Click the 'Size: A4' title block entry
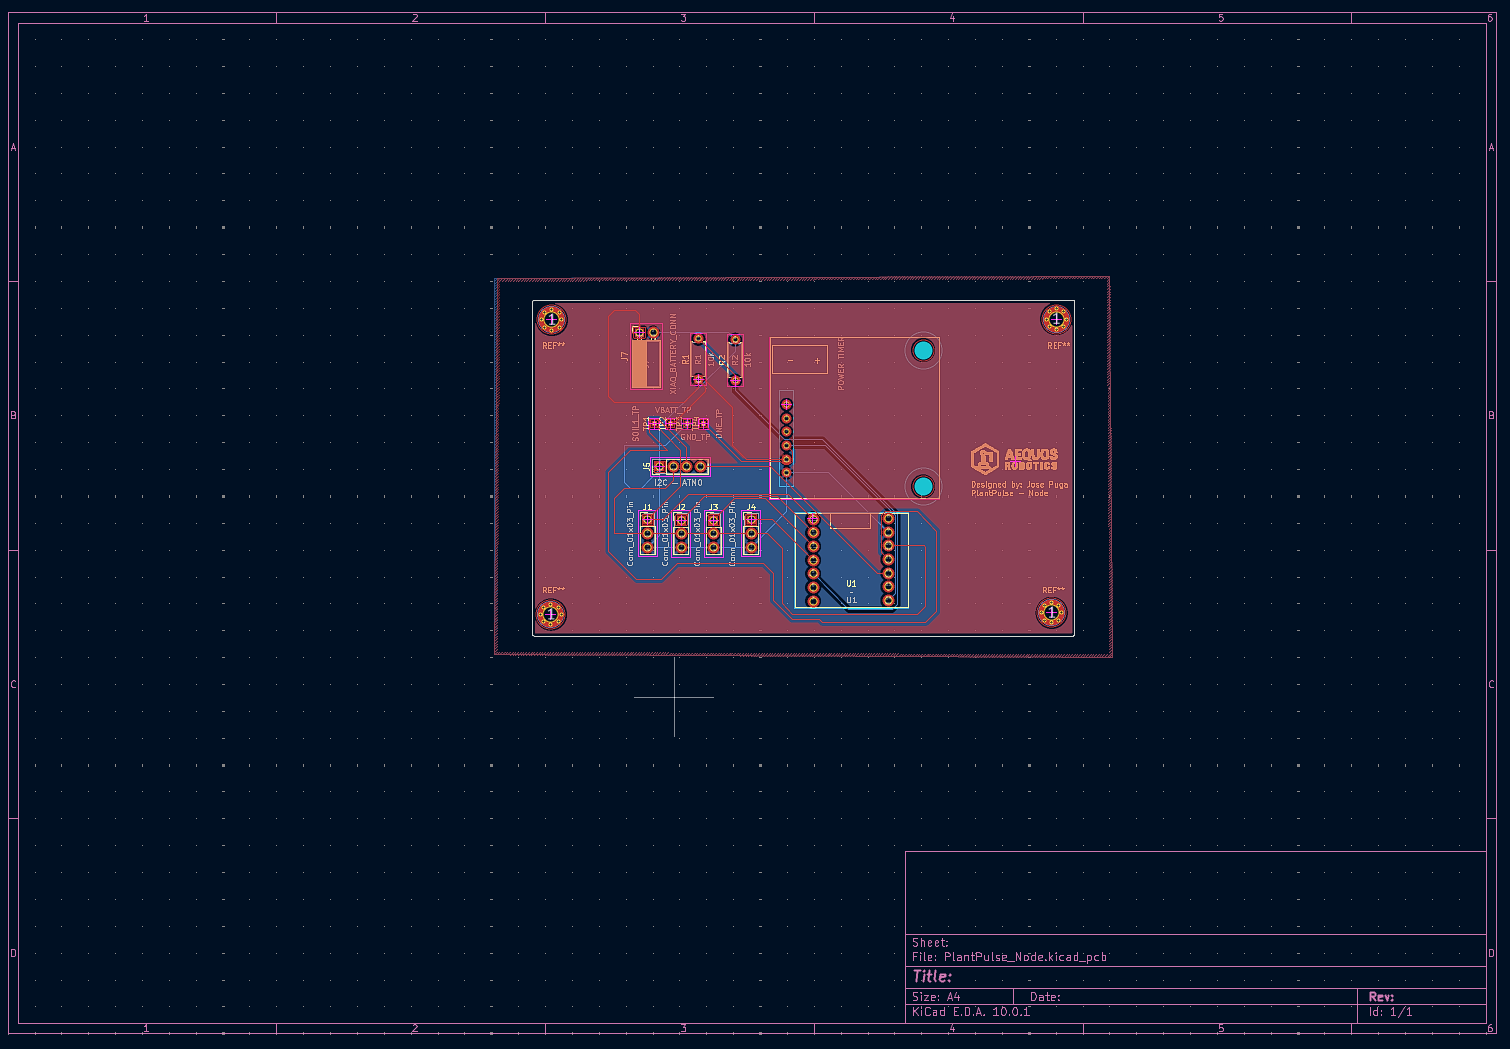Viewport: 1510px width, 1049px height. pos(936,997)
